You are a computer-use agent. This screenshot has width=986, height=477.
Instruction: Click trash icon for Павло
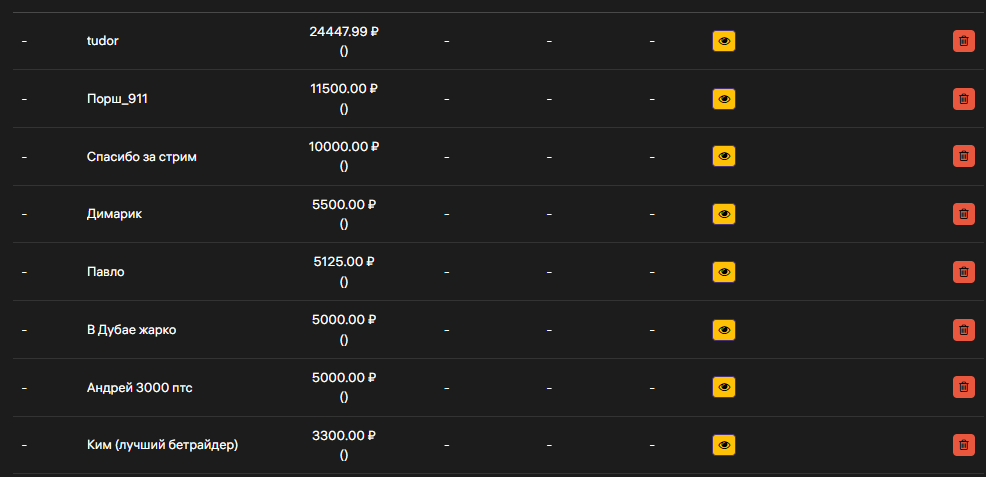963,272
